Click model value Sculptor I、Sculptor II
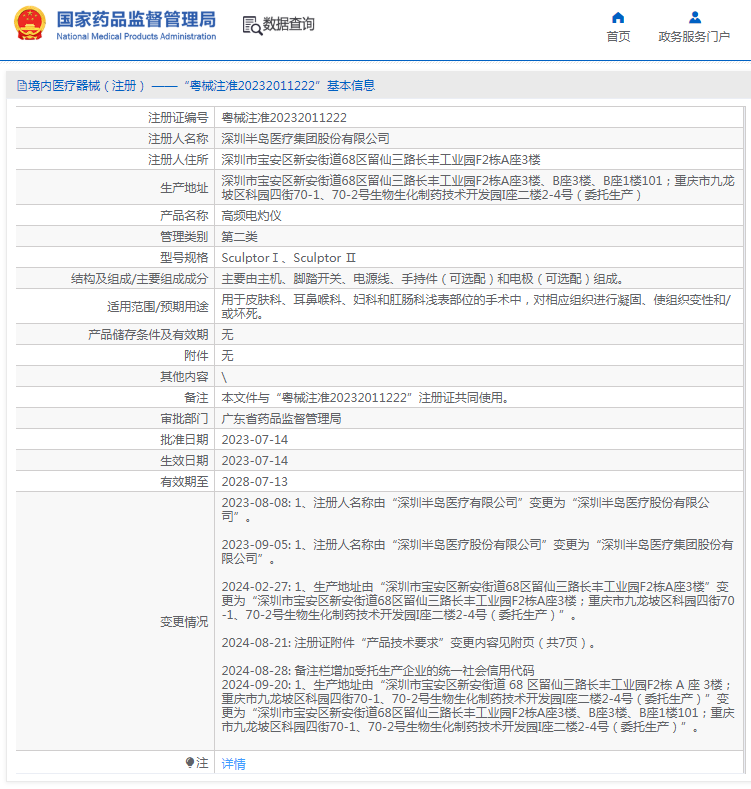The width and height of the screenshot is (751, 789). click(288, 258)
